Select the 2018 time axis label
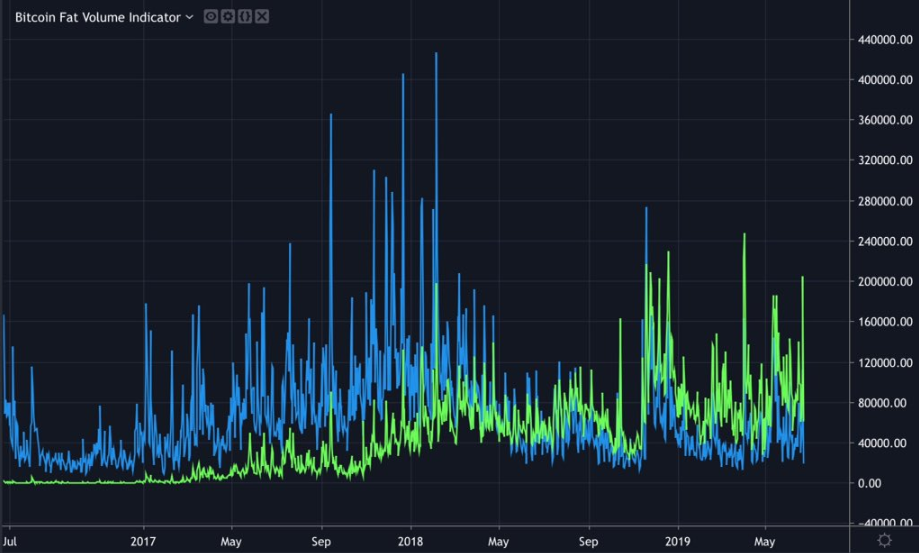Screen dimensions: 919x553 [x=411, y=540]
